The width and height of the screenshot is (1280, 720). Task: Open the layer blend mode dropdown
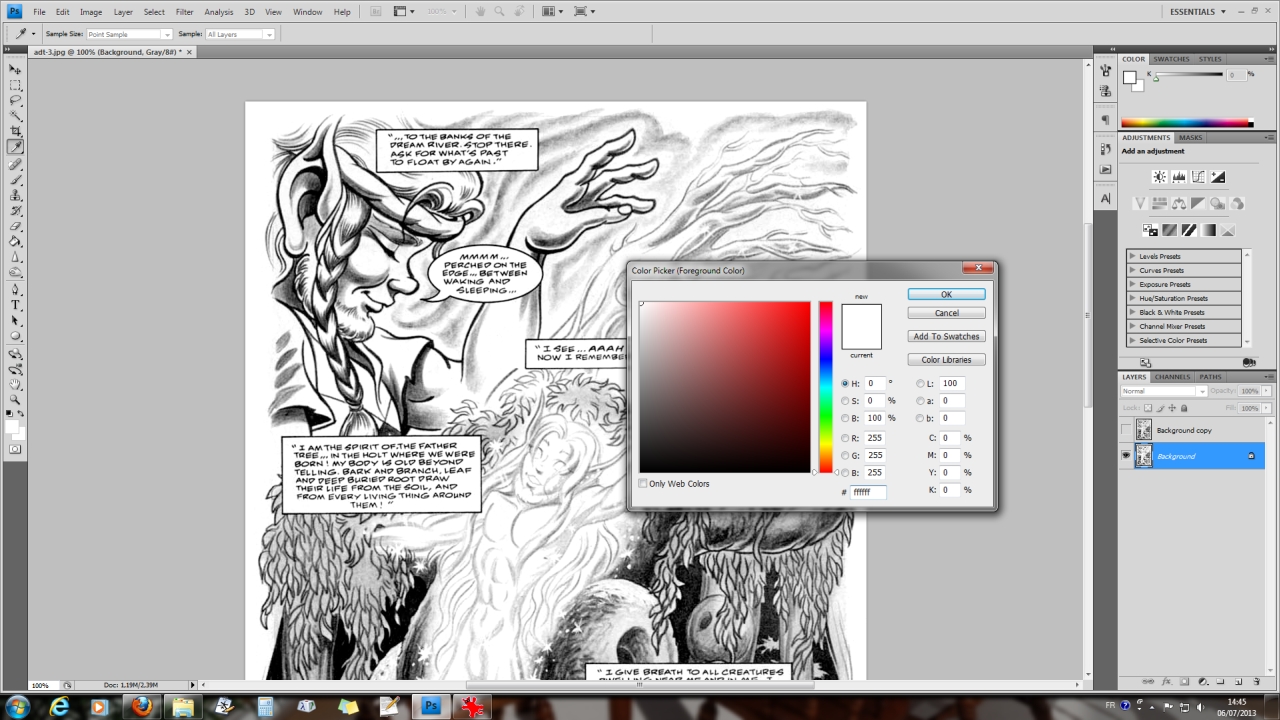[x=1166, y=391]
